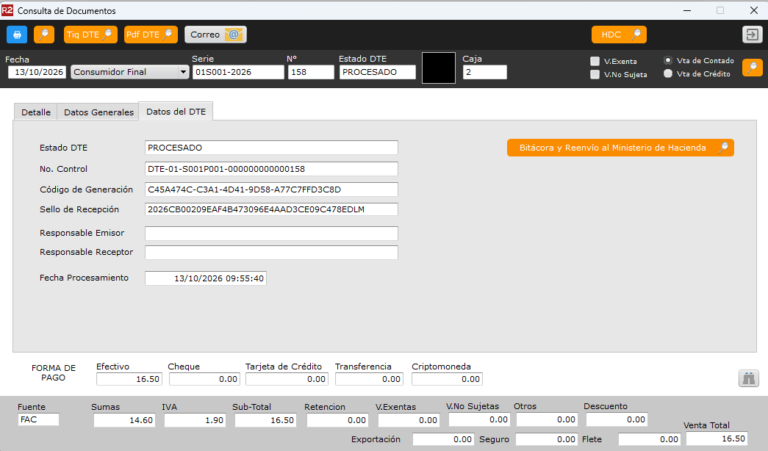The width and height of the screenshot is (768, 451).
Task: Click the Seguro field
Action: 547,439
